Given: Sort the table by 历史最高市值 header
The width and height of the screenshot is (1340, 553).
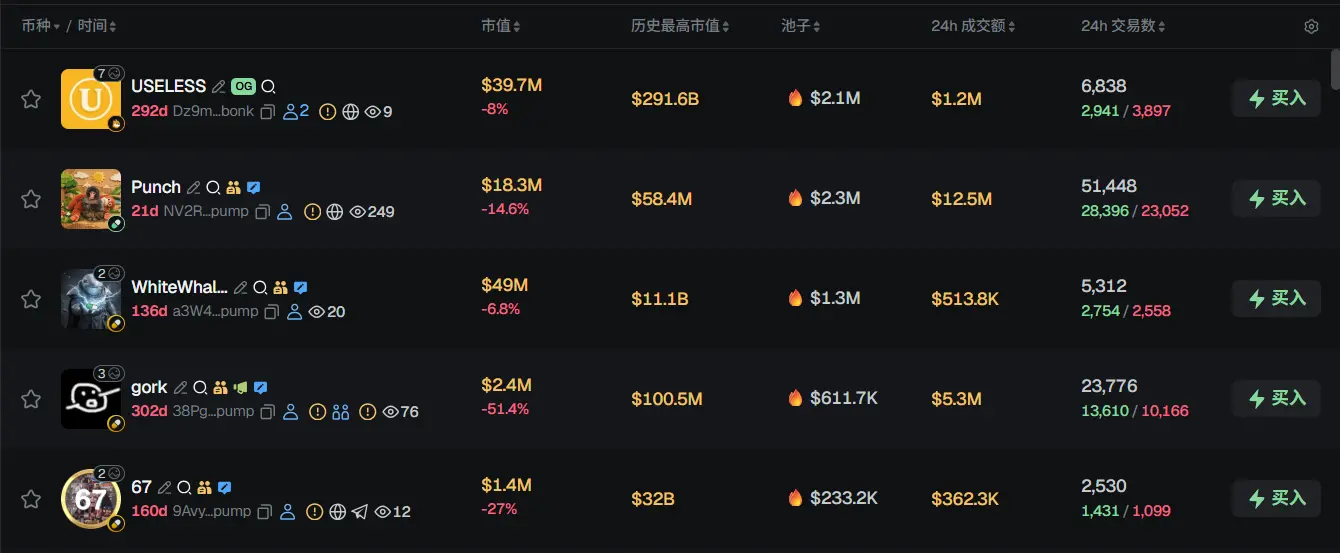Looking at the screenshot, I should [680, 26].
